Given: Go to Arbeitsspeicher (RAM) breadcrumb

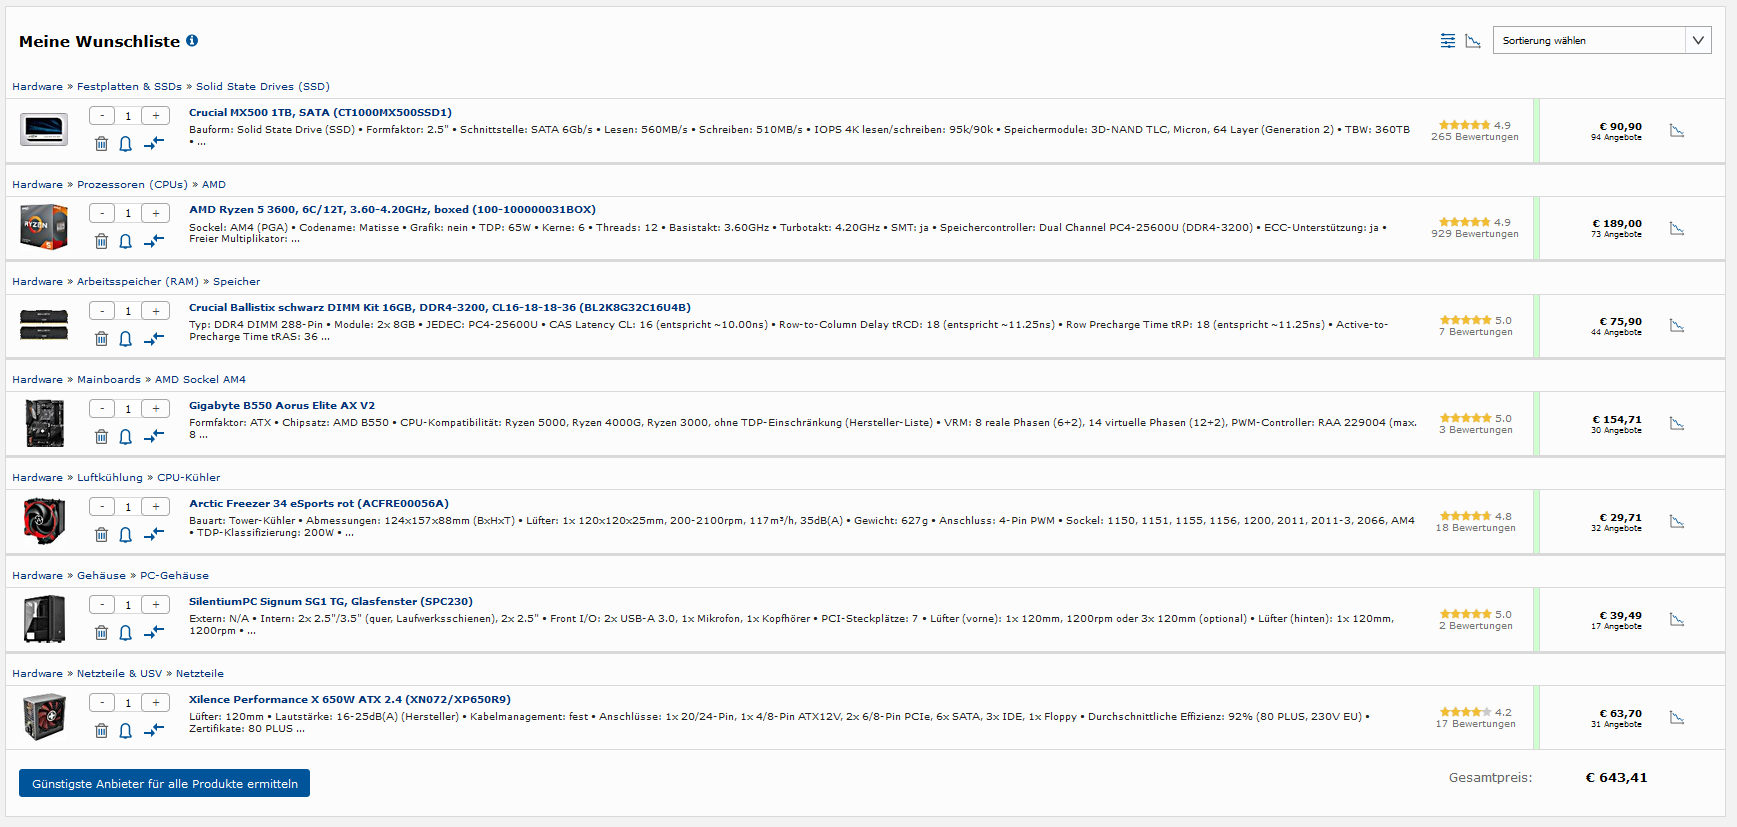Looking at the screenshot, I should tap(138, 282).
